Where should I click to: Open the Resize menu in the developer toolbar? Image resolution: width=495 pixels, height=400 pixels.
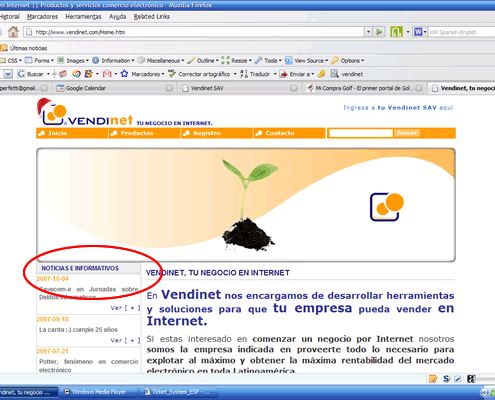[236, 61]
